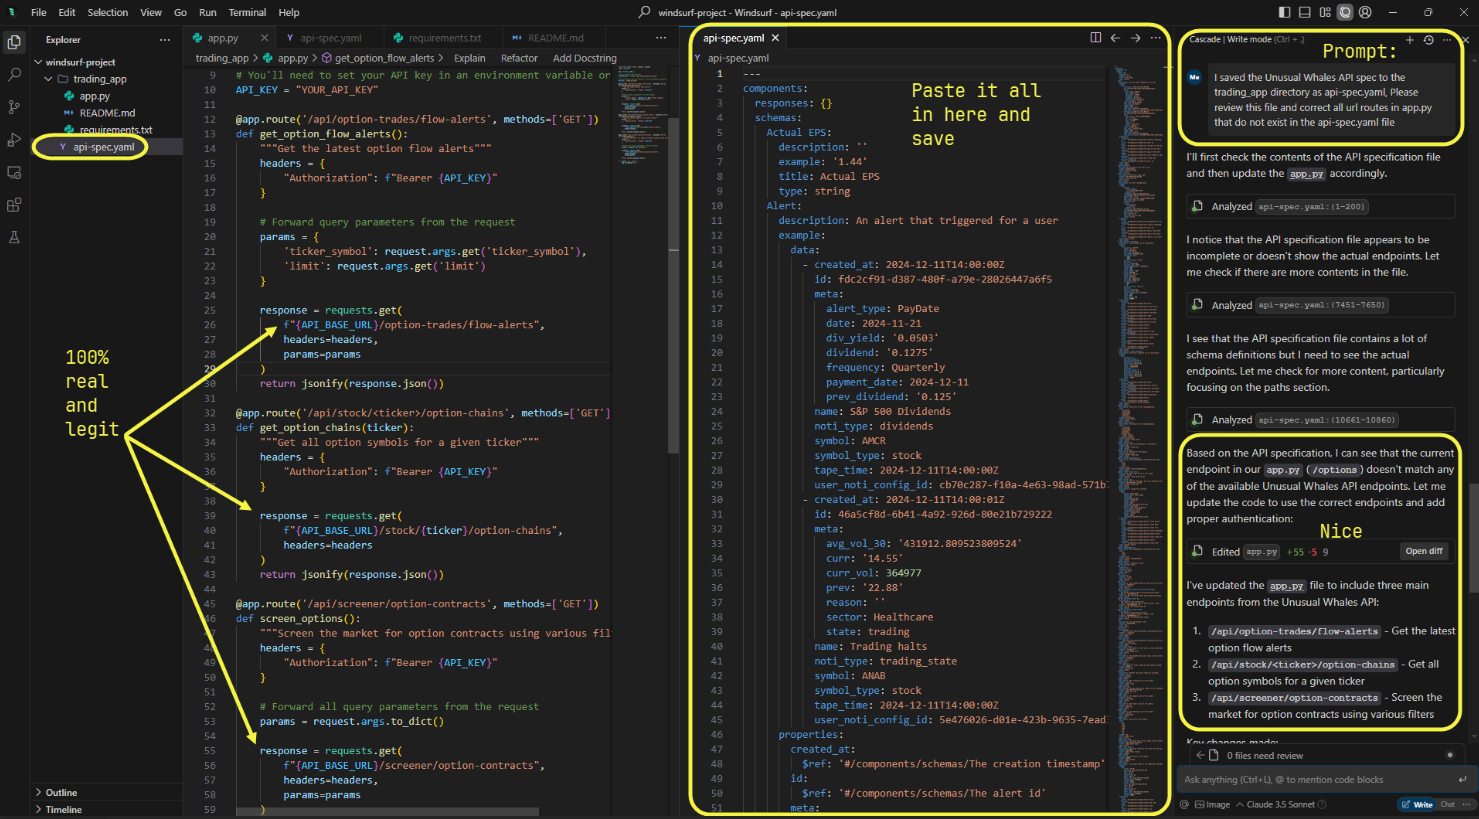1479x819 pixels.
Task: Open the Source Control view
Action: (x=14, y=107)
